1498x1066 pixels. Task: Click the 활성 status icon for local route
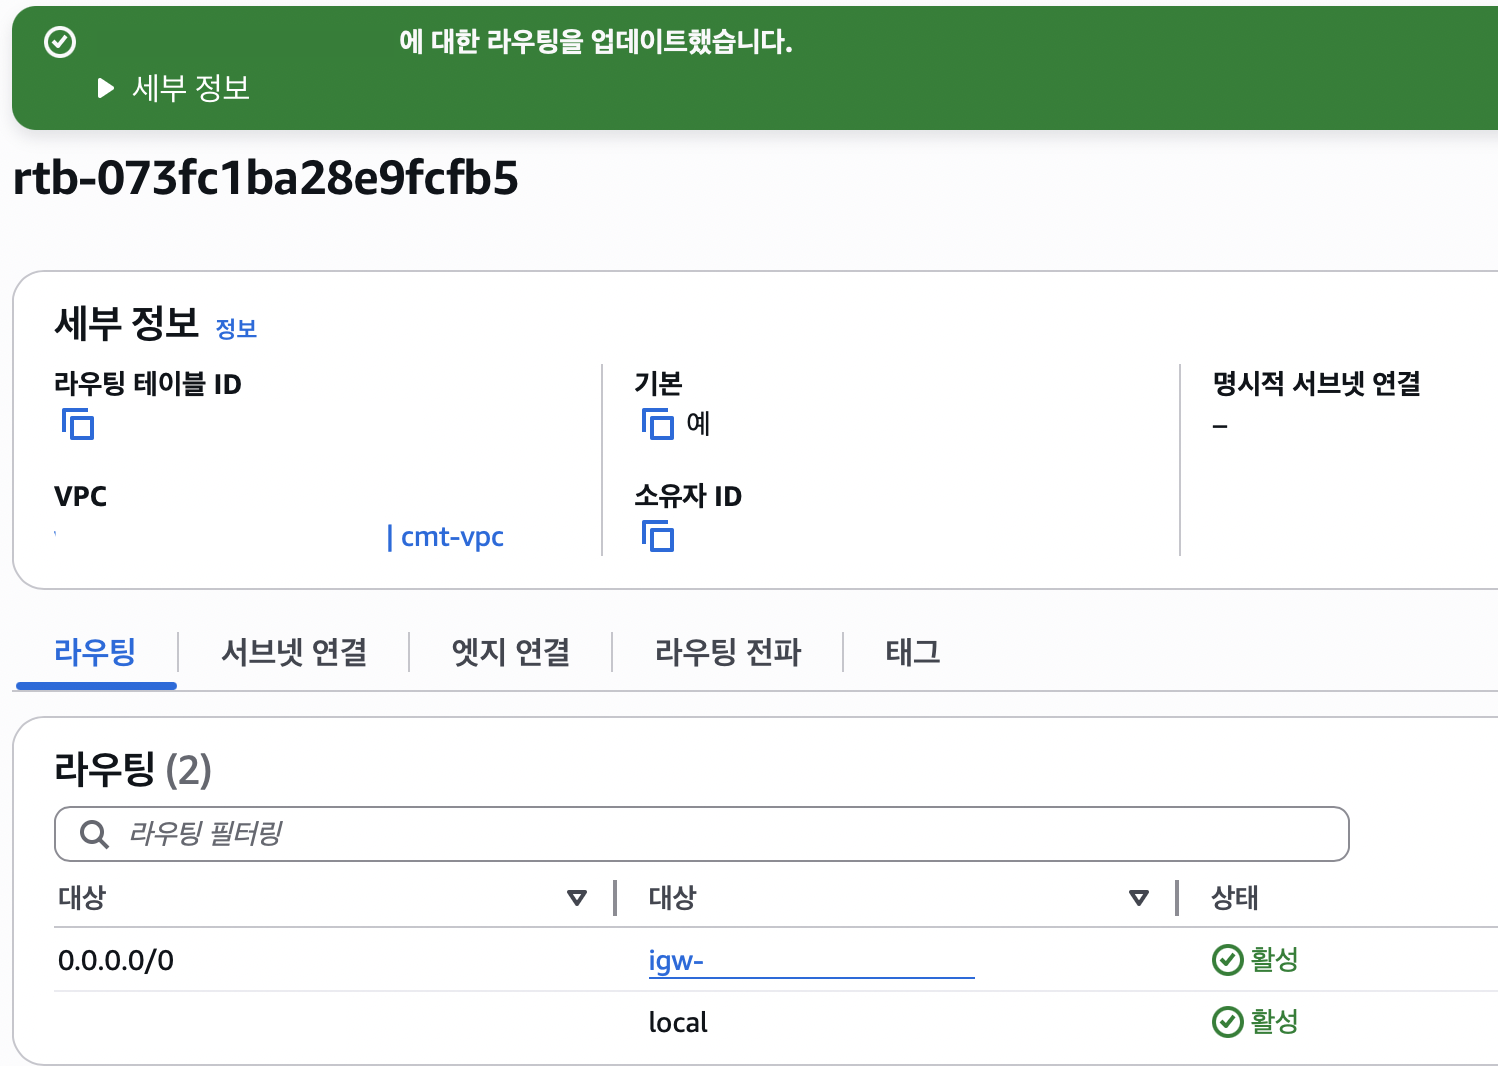click(x=1227, y=1022)
